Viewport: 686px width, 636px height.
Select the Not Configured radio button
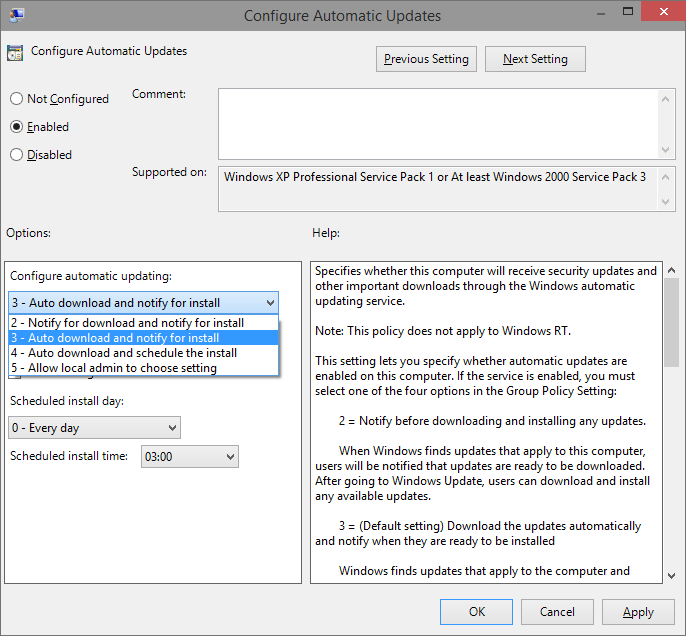tap(16, 99)
